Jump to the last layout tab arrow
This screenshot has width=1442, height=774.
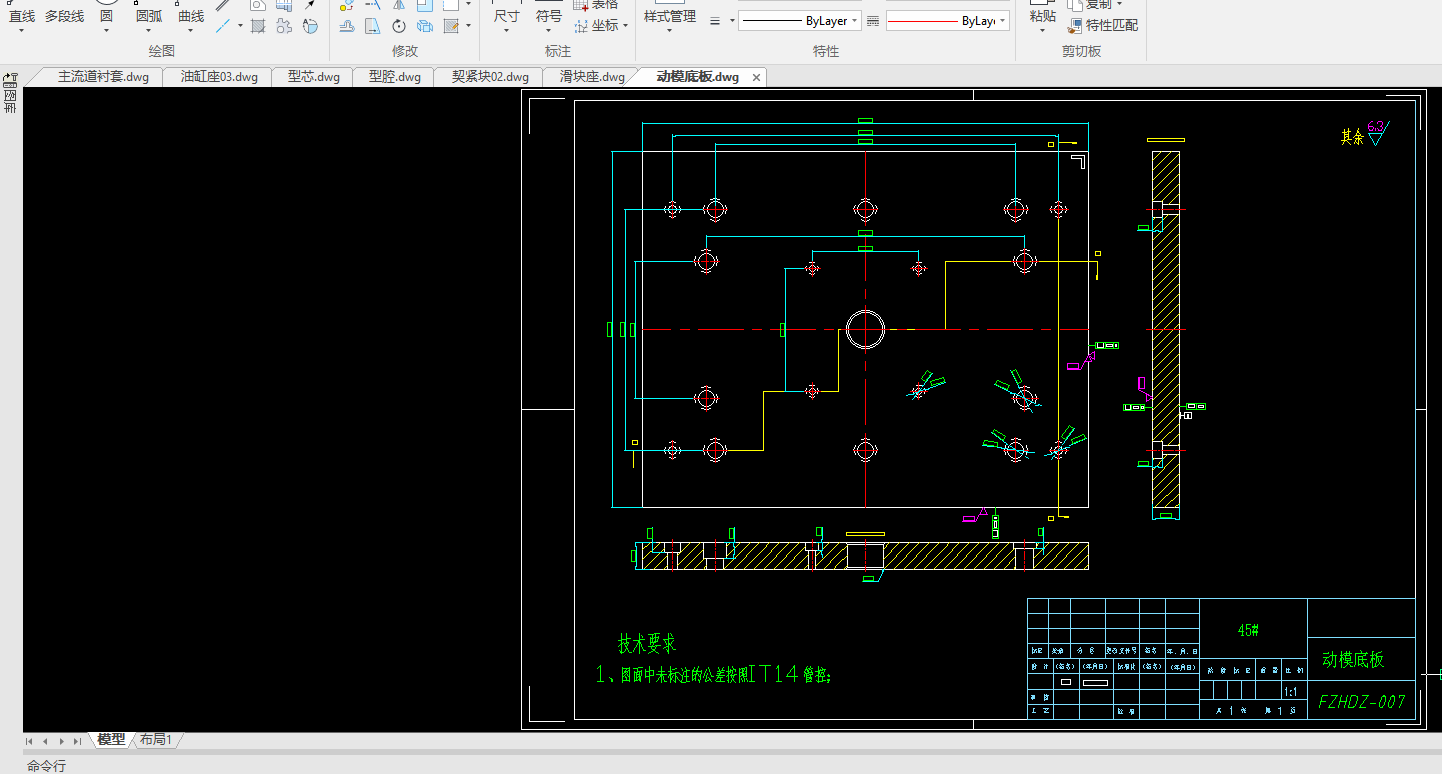click(77, 741)
